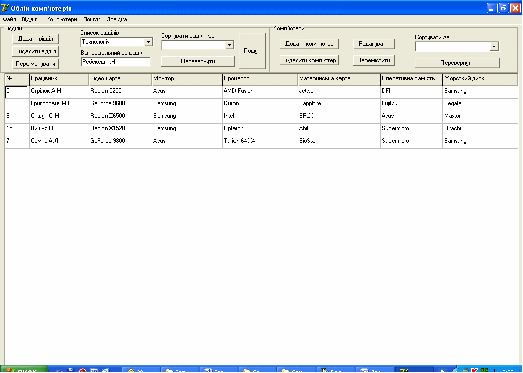Click wide button below right sort dropdown

pos(457,63)
